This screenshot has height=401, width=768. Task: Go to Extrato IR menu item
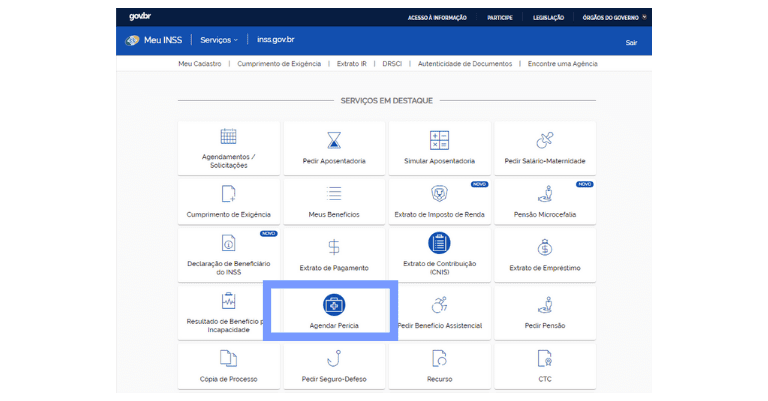[351, 63]
